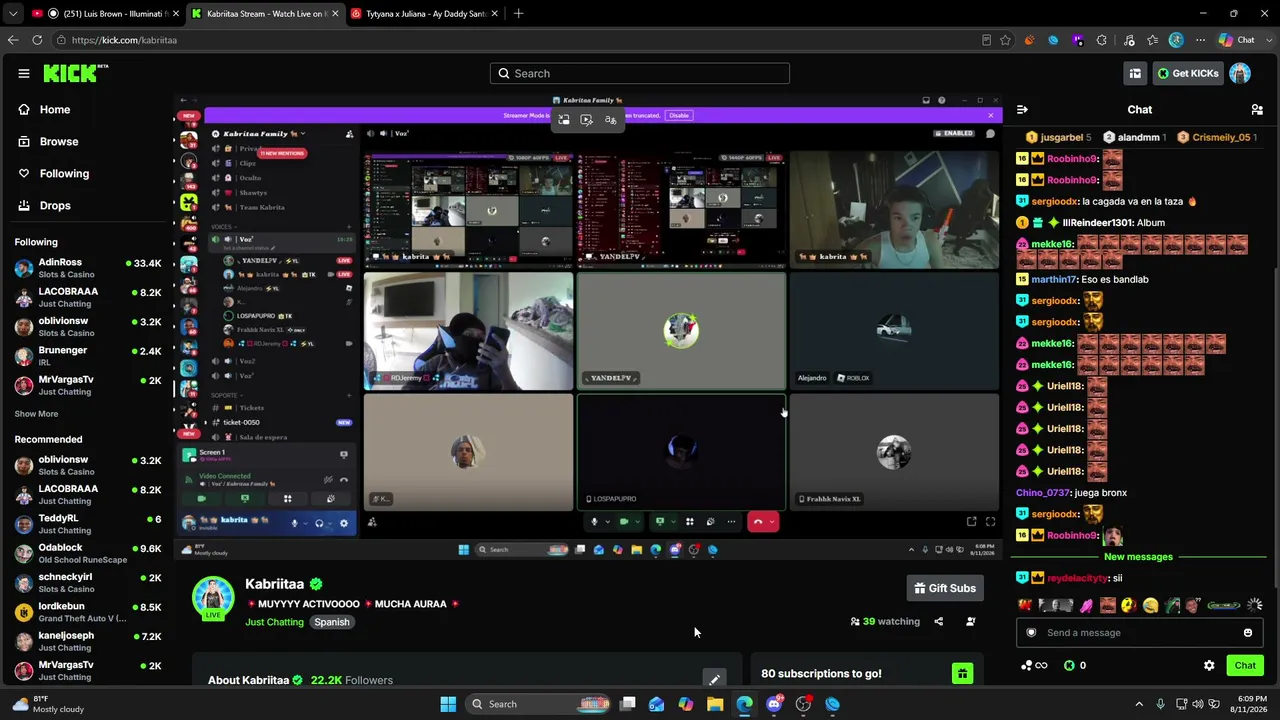Open Odablock in Recommended list

tap(88, 554)
